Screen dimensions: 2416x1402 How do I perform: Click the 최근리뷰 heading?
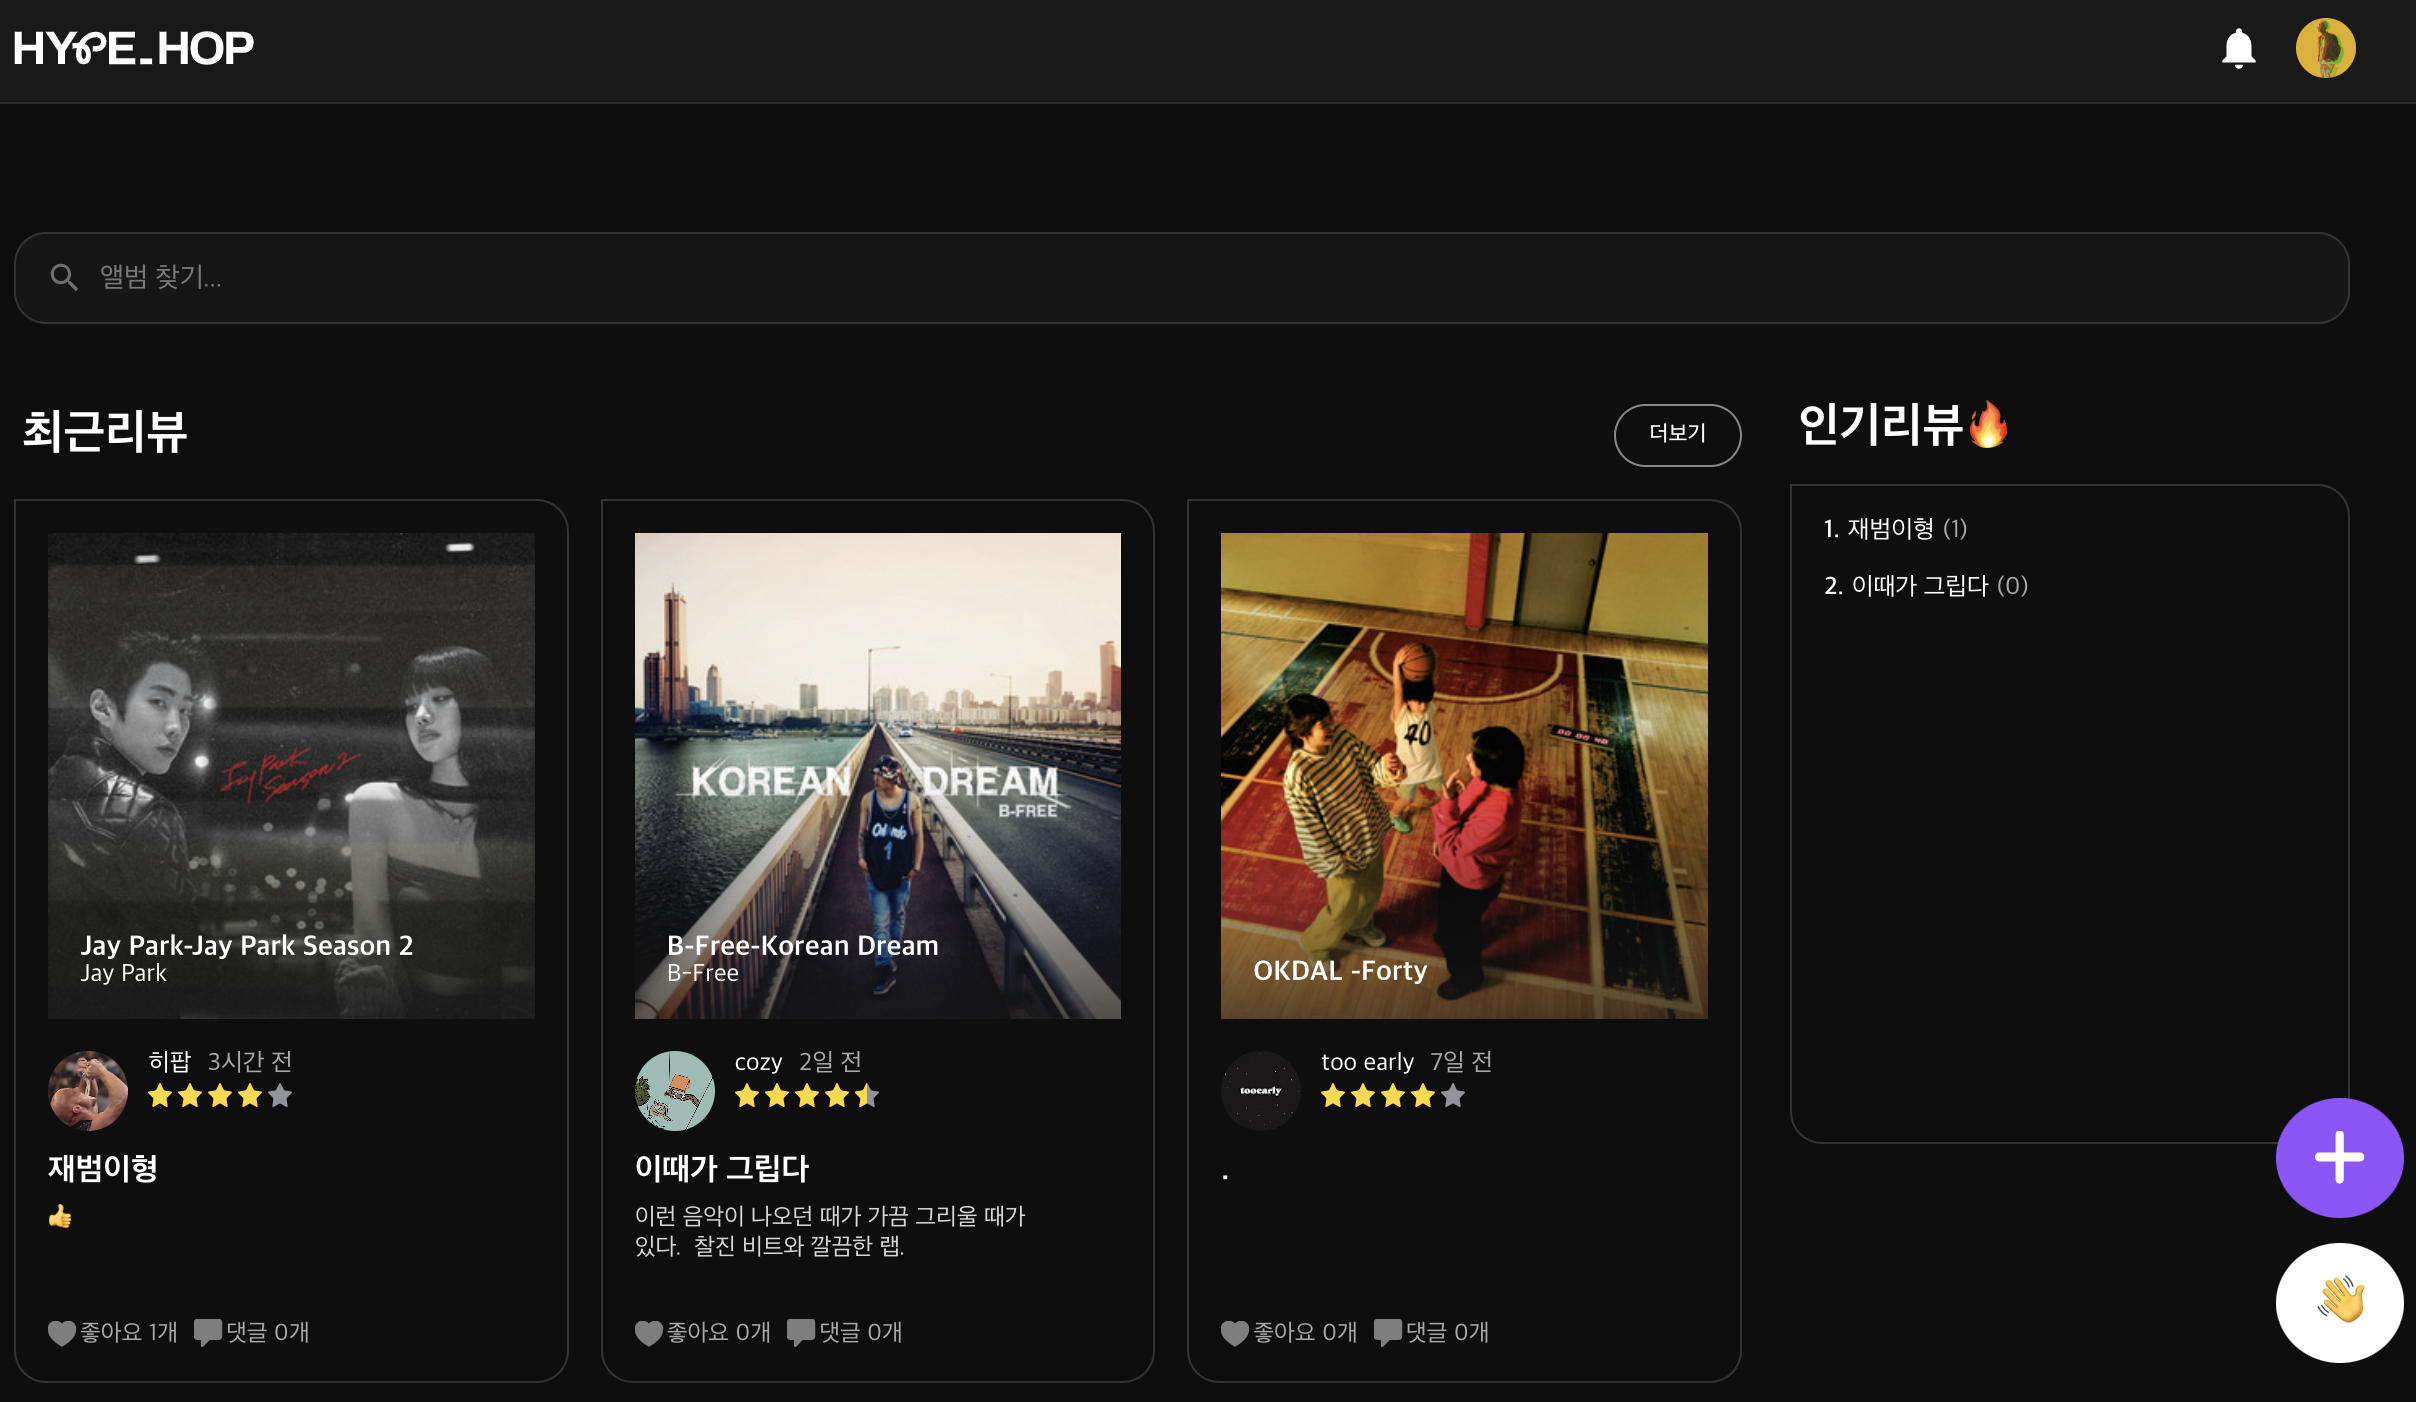point(105,431)
